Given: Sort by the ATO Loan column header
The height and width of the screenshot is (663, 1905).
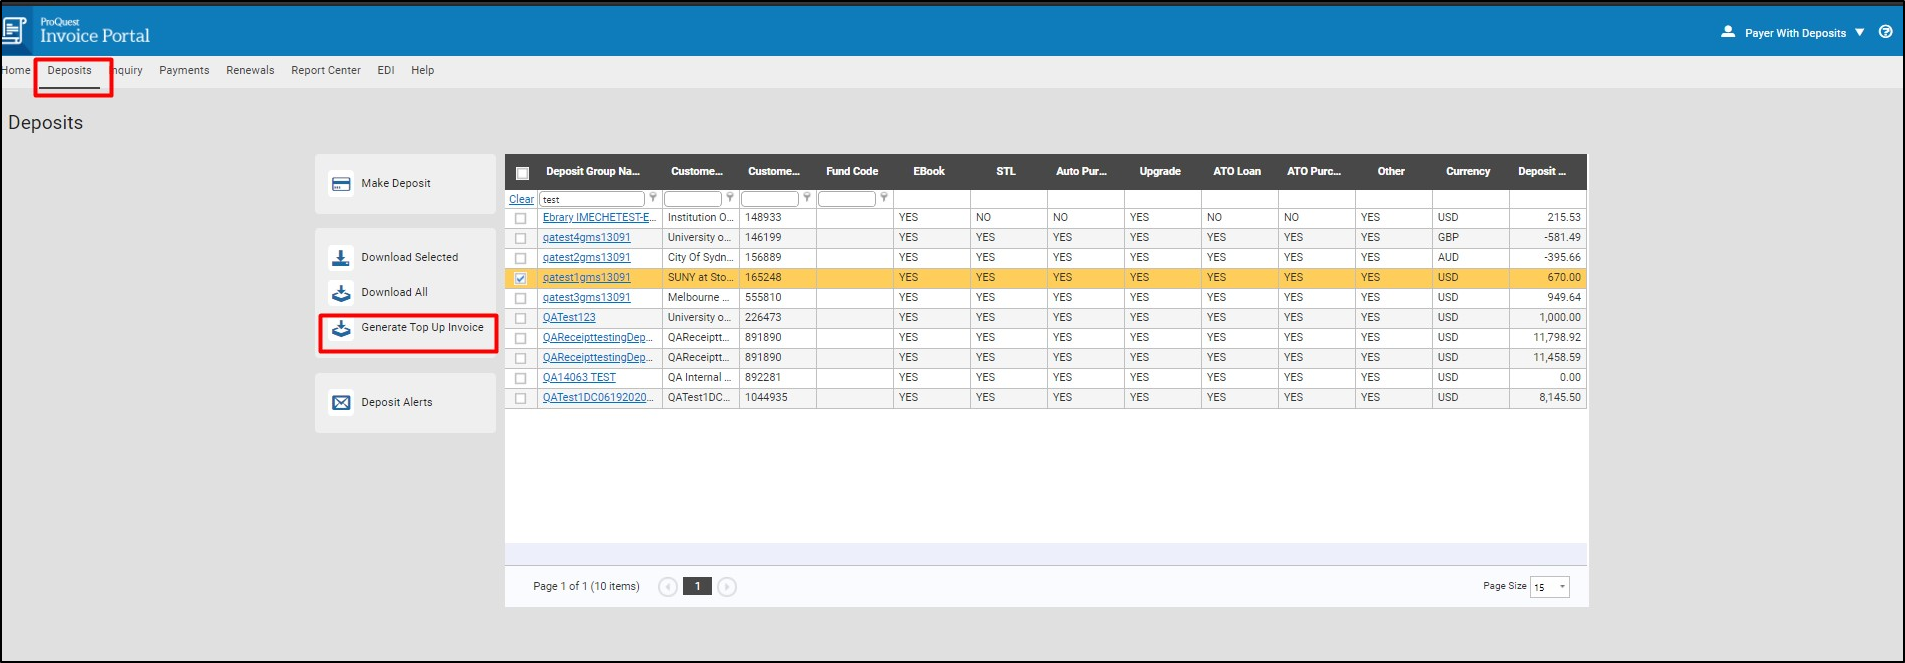Looking at the screenshot, I should 1237,172.
